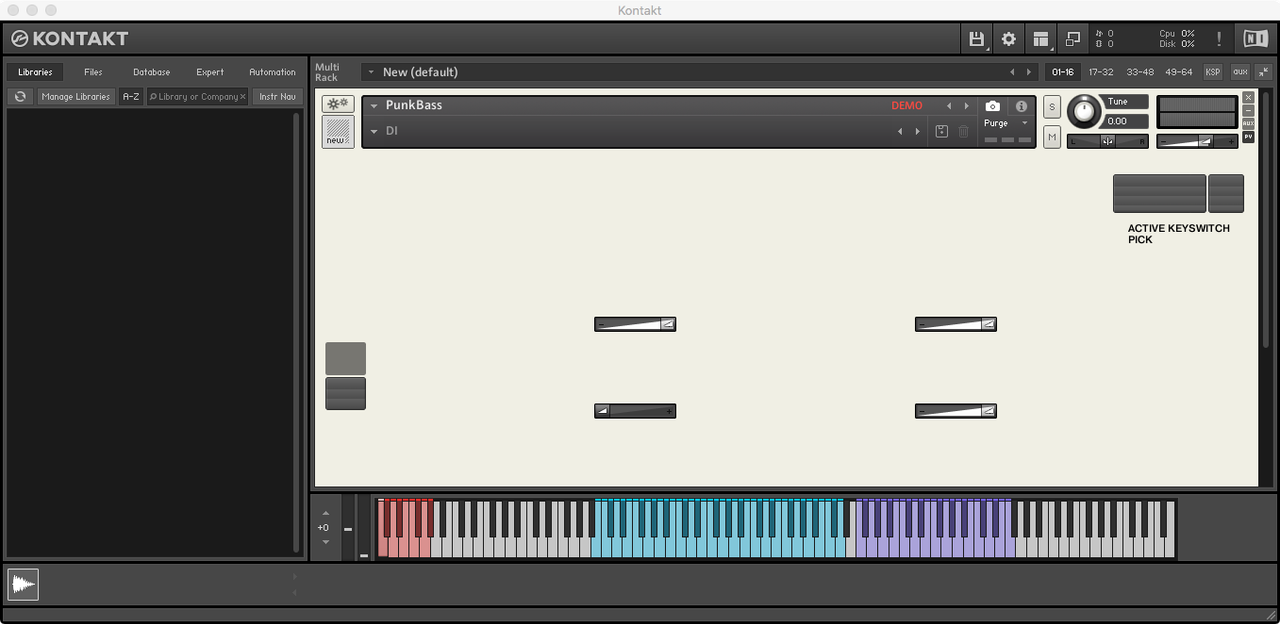Viewport: 1280px width, 624px height.
Task: Open the DI snapshot dropdown arrow
Action: (374, 131)
